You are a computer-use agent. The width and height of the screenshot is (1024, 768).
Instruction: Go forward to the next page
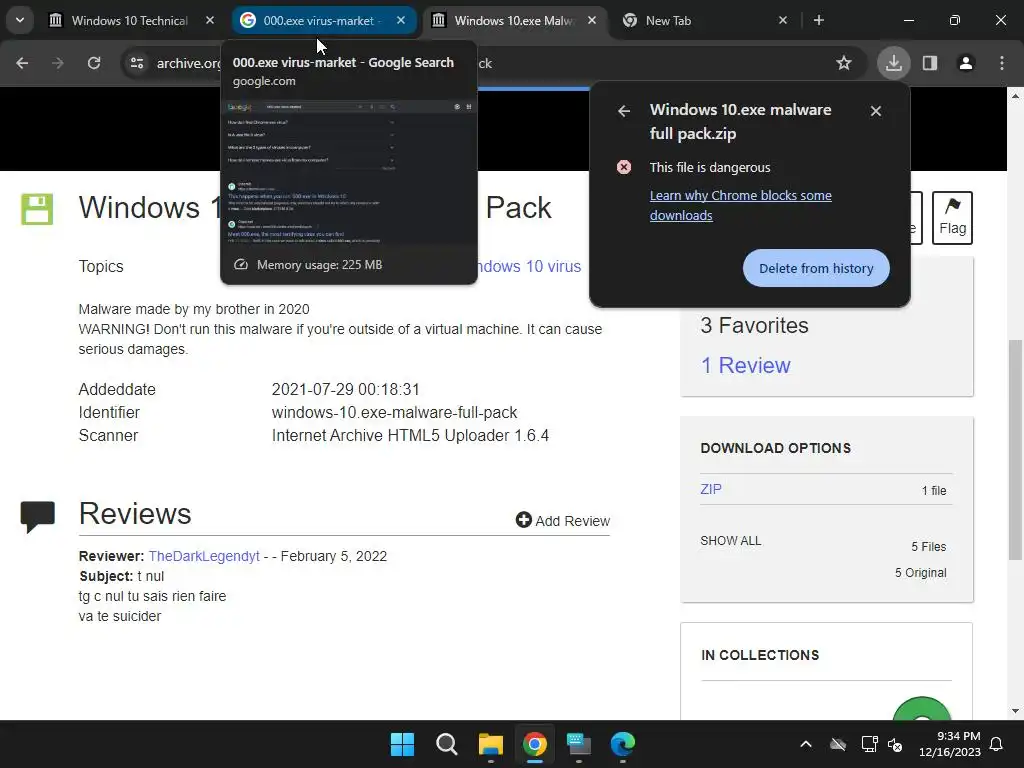point(58,63)
